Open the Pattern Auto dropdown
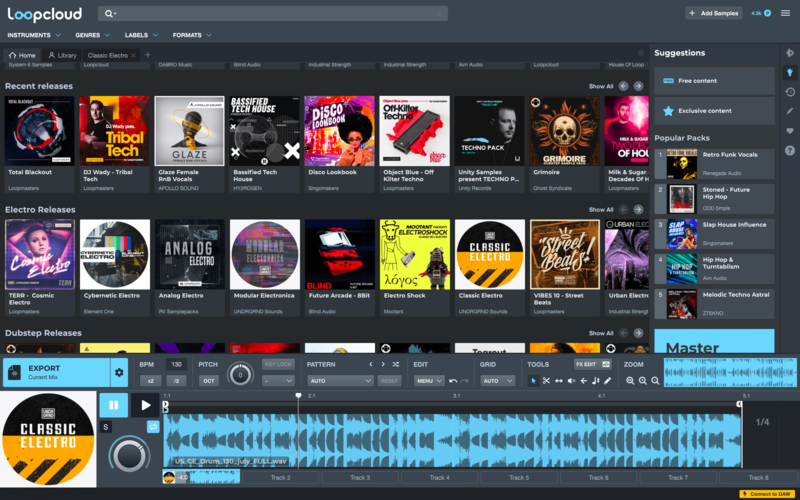Viewport: 800px width, 500px height. pyautogui.click(x=340, y=381)
